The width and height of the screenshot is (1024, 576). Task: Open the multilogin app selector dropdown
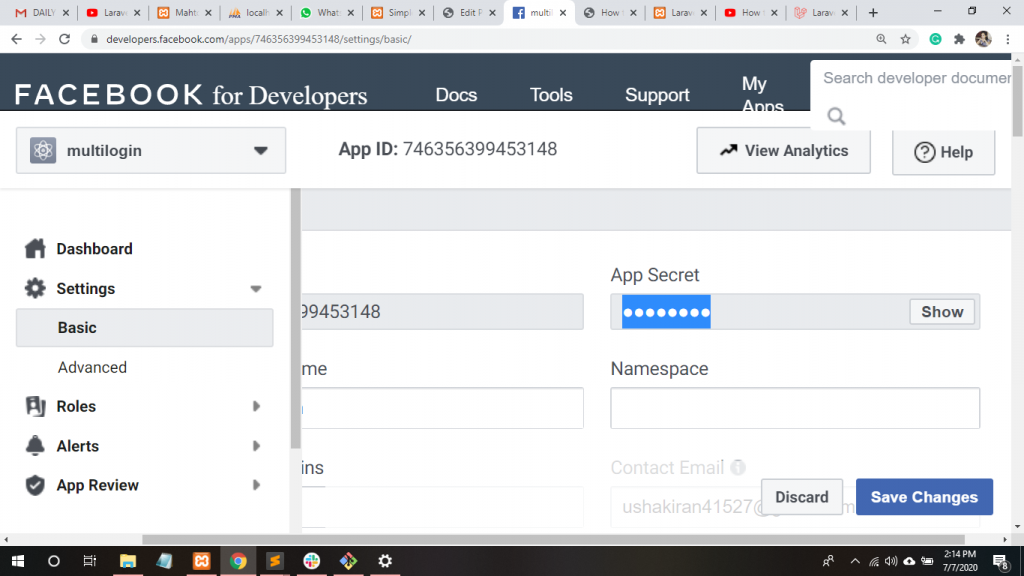point(151,151)
